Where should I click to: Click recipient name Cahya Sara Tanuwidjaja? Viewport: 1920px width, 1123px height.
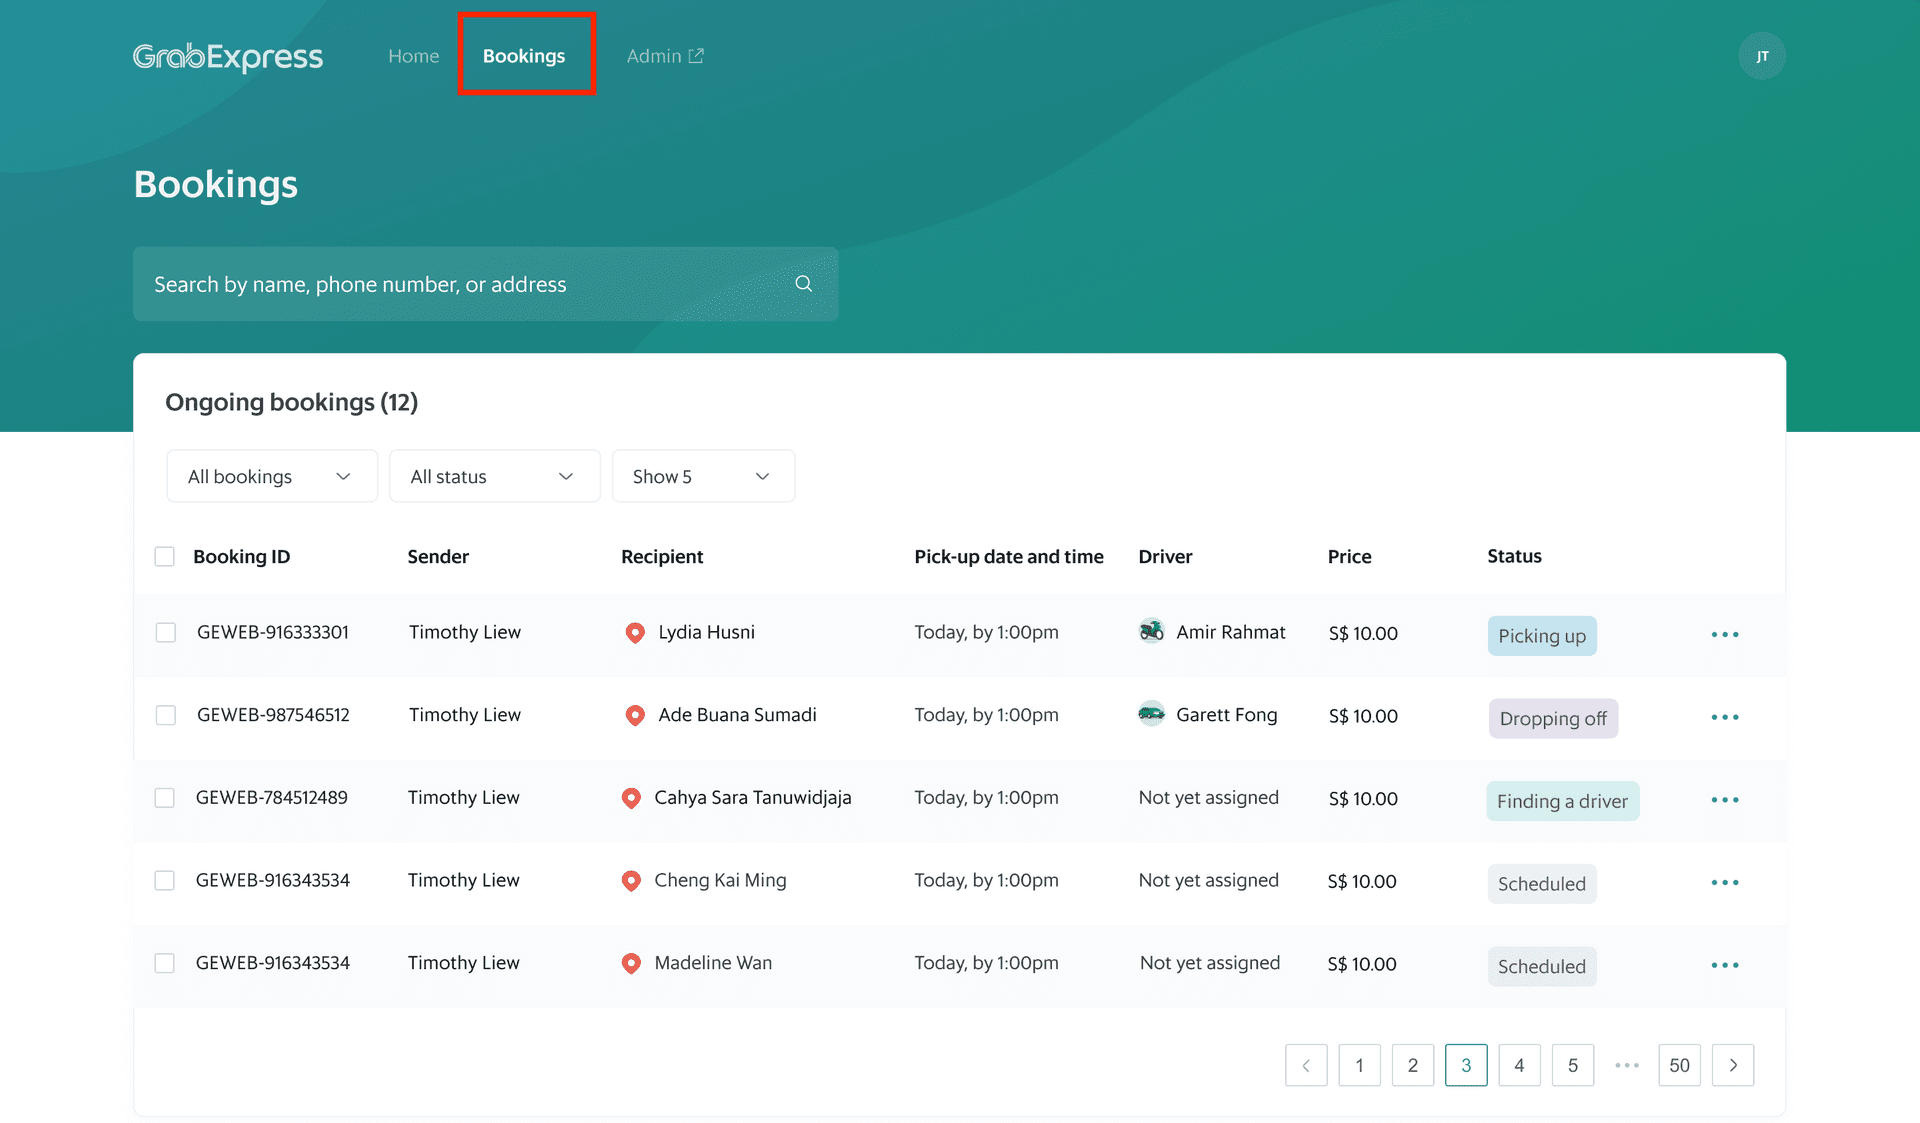point(752,798)
